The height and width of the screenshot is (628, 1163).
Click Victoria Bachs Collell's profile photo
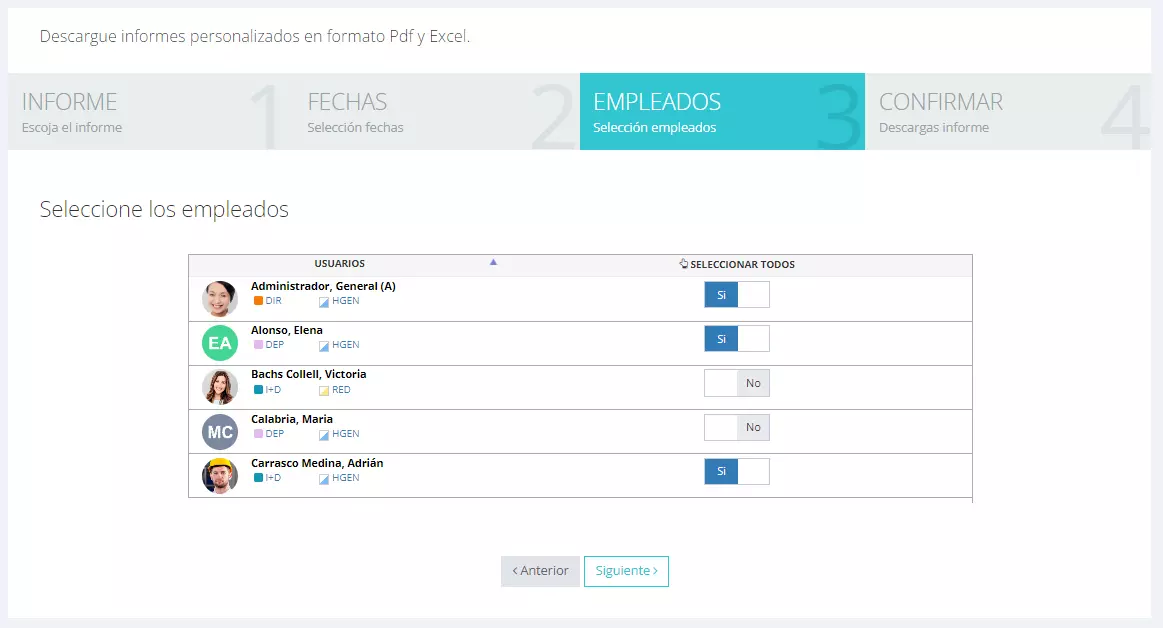pyautogui.click(x=220, y=387)
